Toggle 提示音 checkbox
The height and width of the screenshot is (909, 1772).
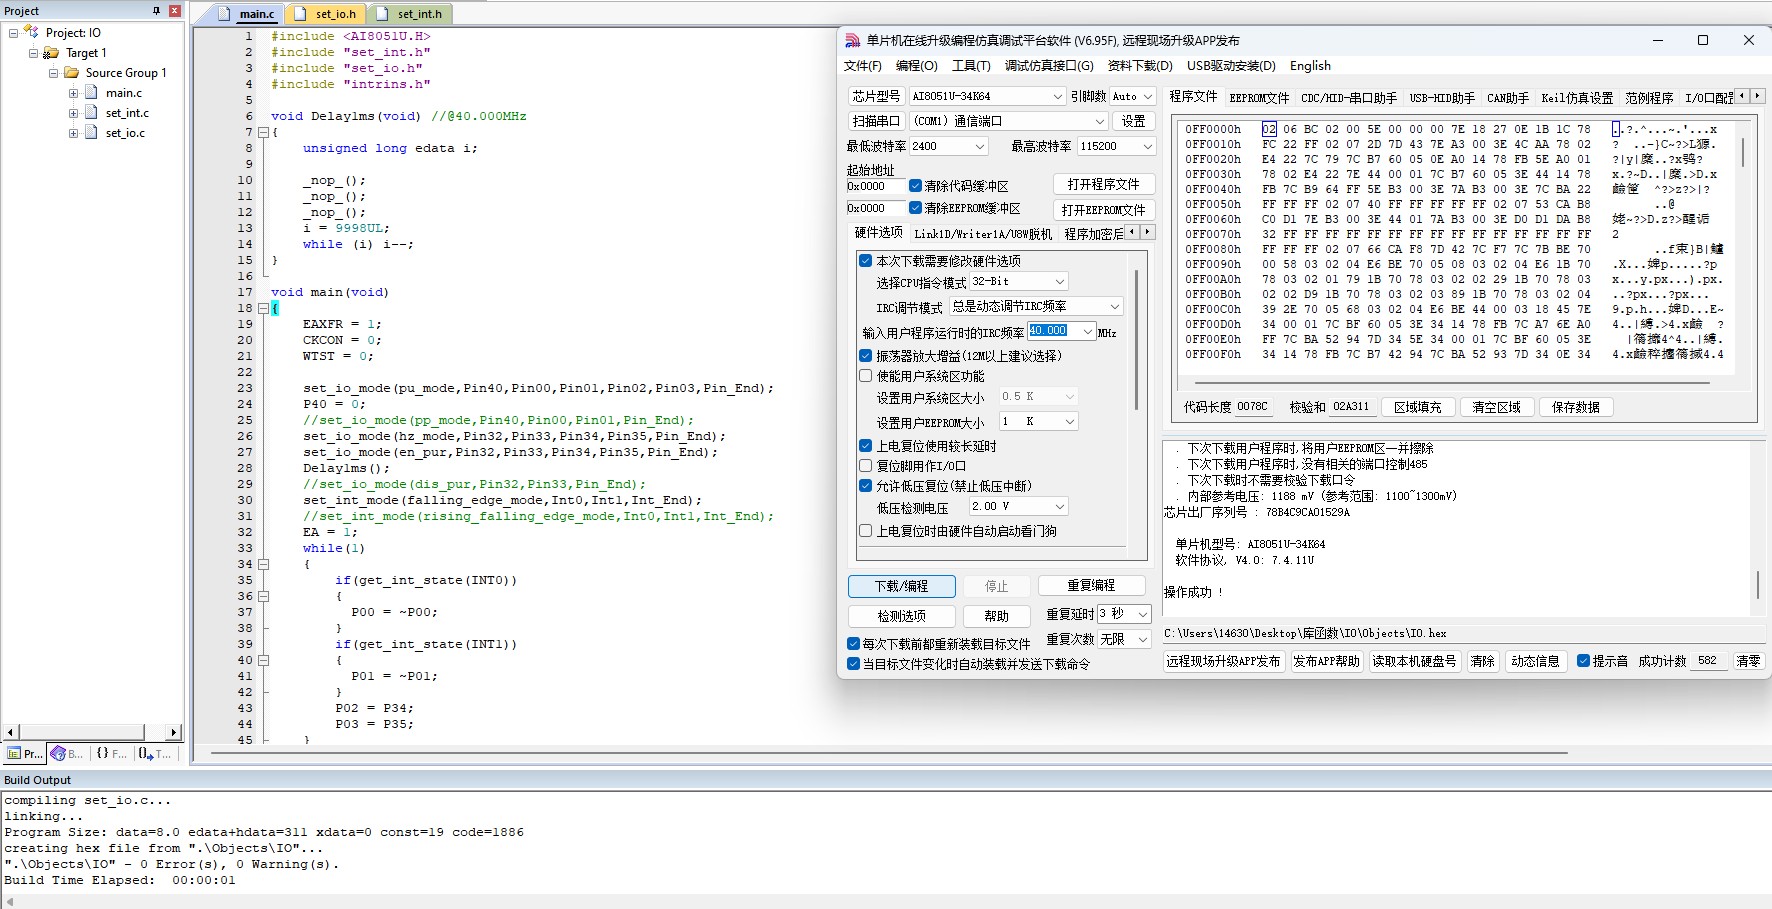pos(1583,661)
